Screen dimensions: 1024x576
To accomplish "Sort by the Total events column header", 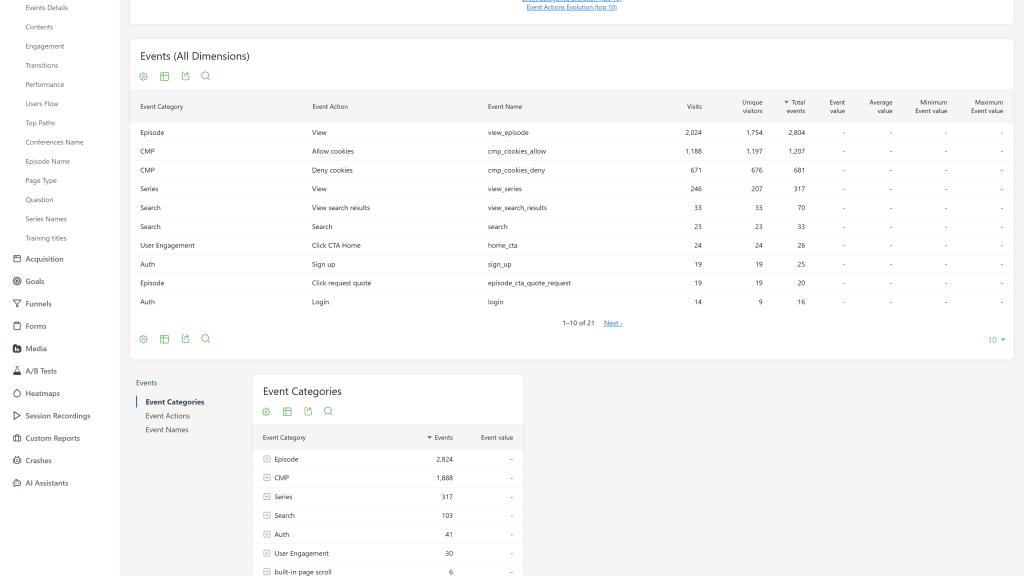I will click(795, 106).
